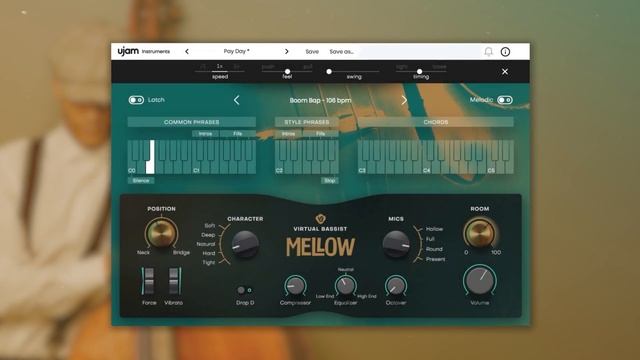Viewport: 640px width, 360px height.
Task: Click the Compressor knob
Action: (x=295, y=286)
